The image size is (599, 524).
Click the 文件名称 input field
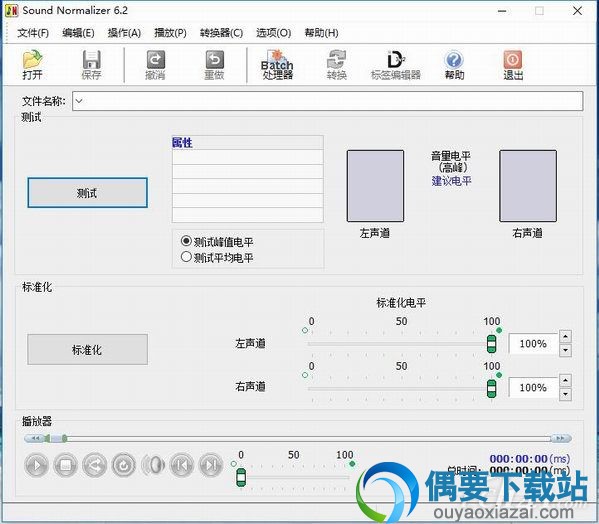click(328, 101)
